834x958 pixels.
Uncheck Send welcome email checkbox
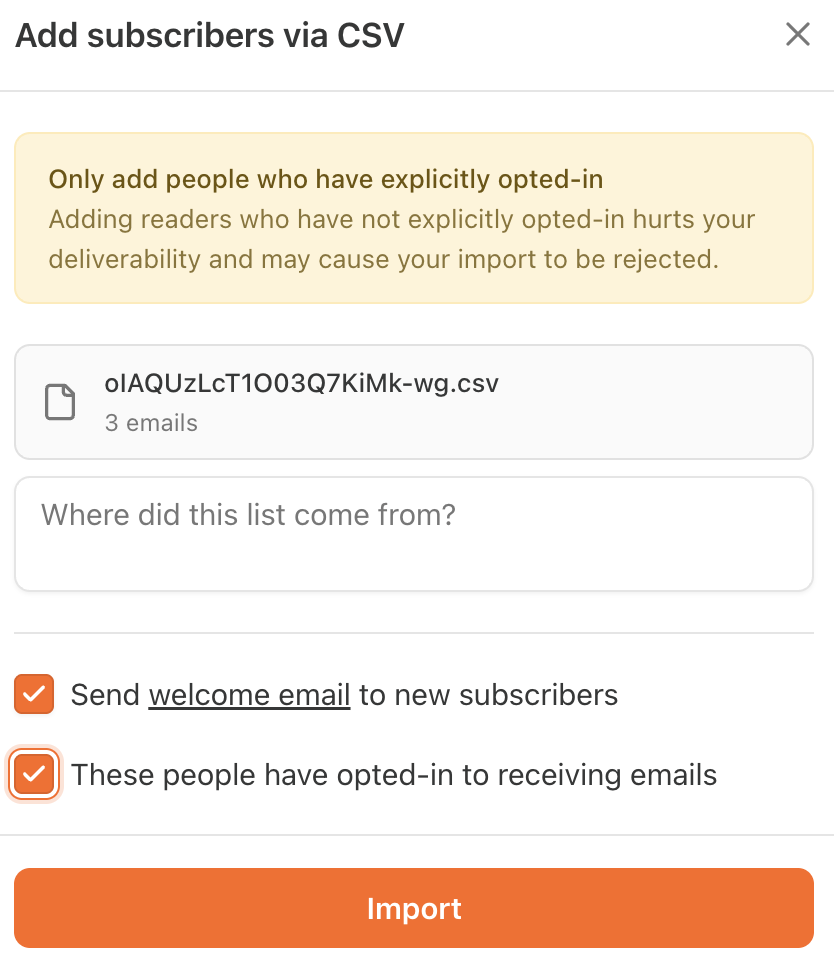pos(34,695)
